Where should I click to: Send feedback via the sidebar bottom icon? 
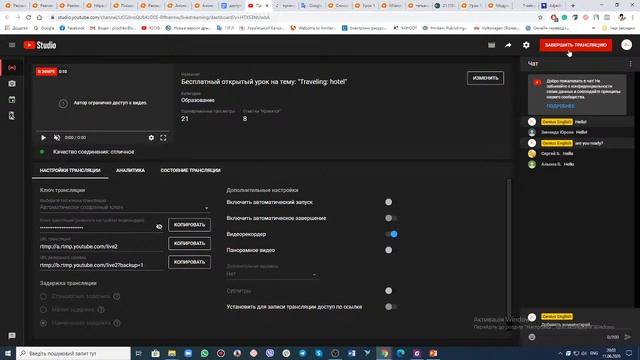12,336
